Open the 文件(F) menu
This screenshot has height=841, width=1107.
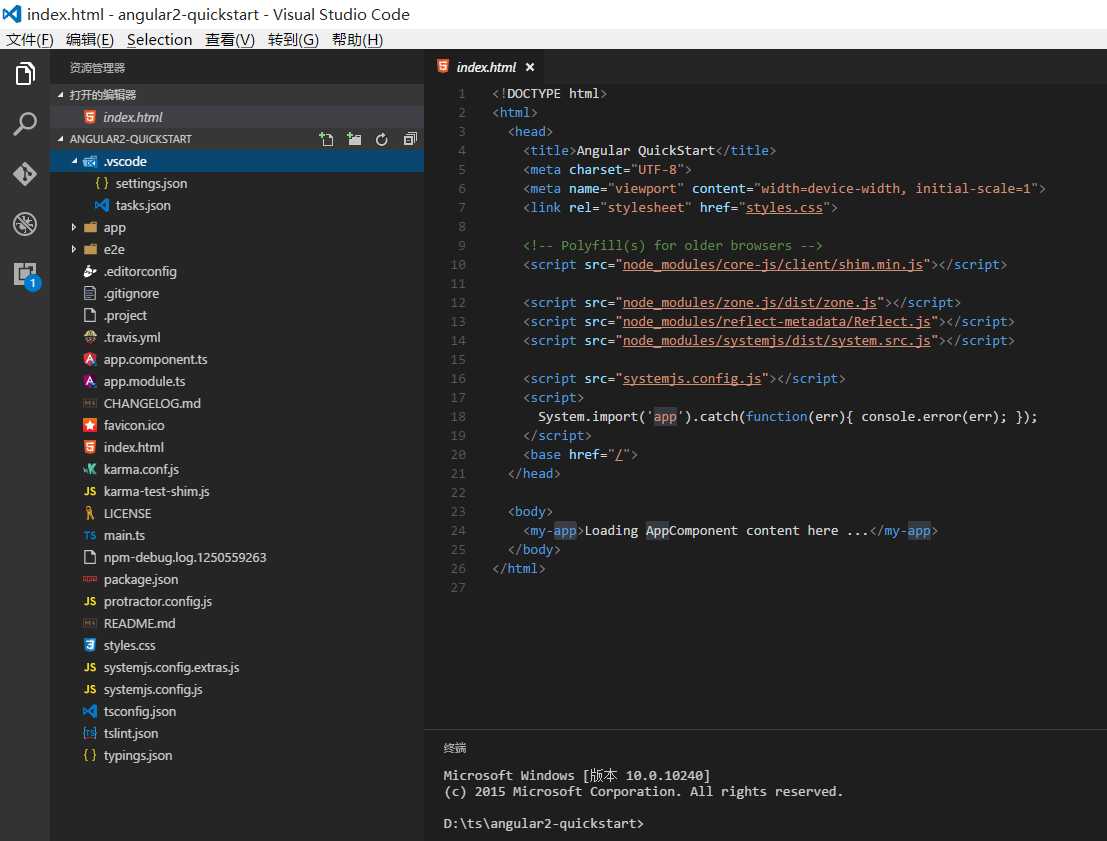pyautogui.click(x=30, y=40)
